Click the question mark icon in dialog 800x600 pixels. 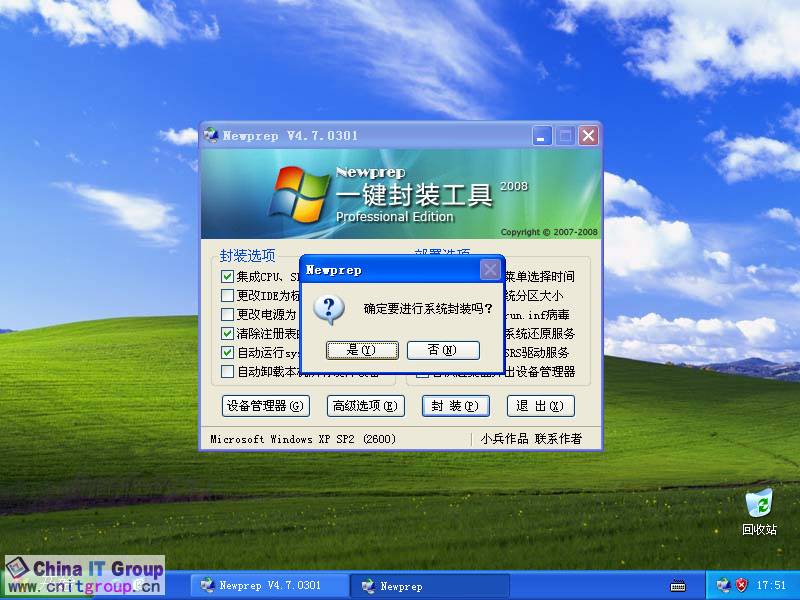point(329,309)
